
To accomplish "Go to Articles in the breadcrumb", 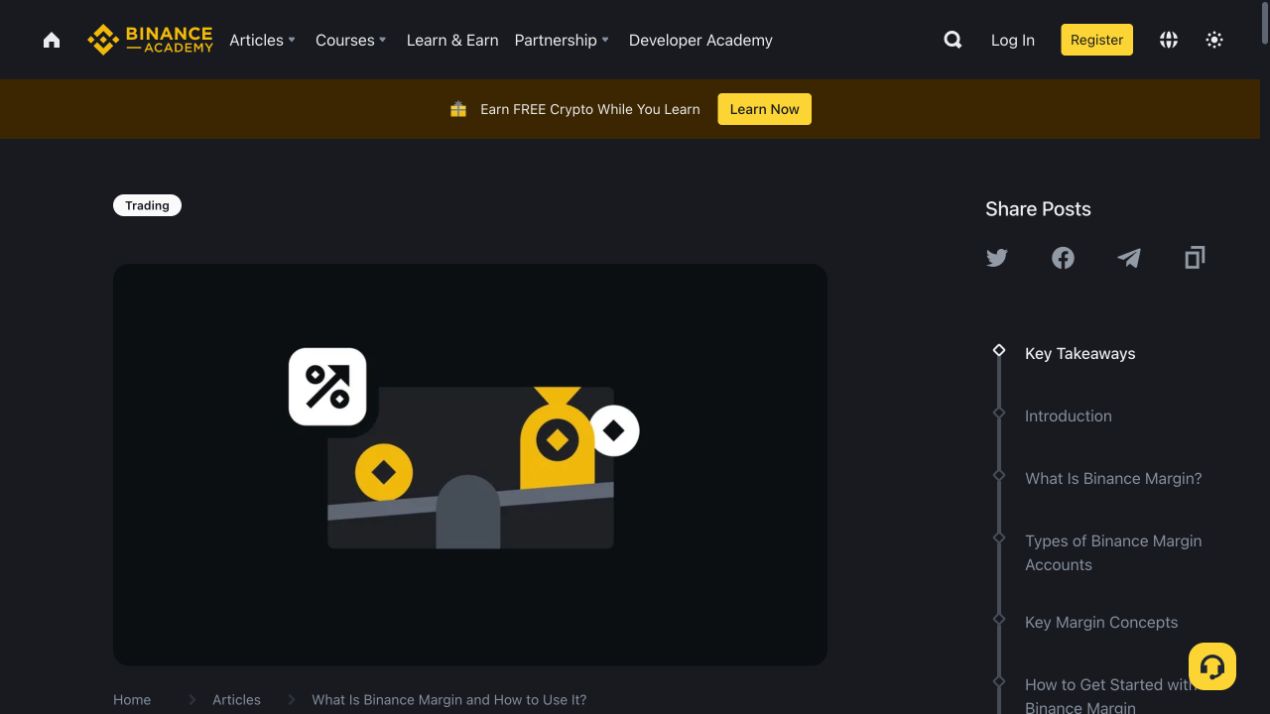I will [x=236, y=700].
